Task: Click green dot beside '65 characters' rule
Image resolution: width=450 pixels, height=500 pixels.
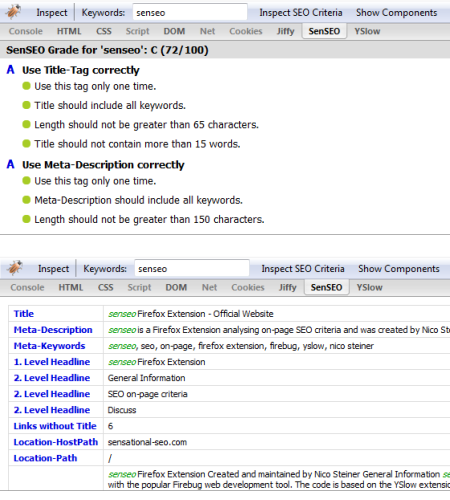Action: tap(26, 125)
